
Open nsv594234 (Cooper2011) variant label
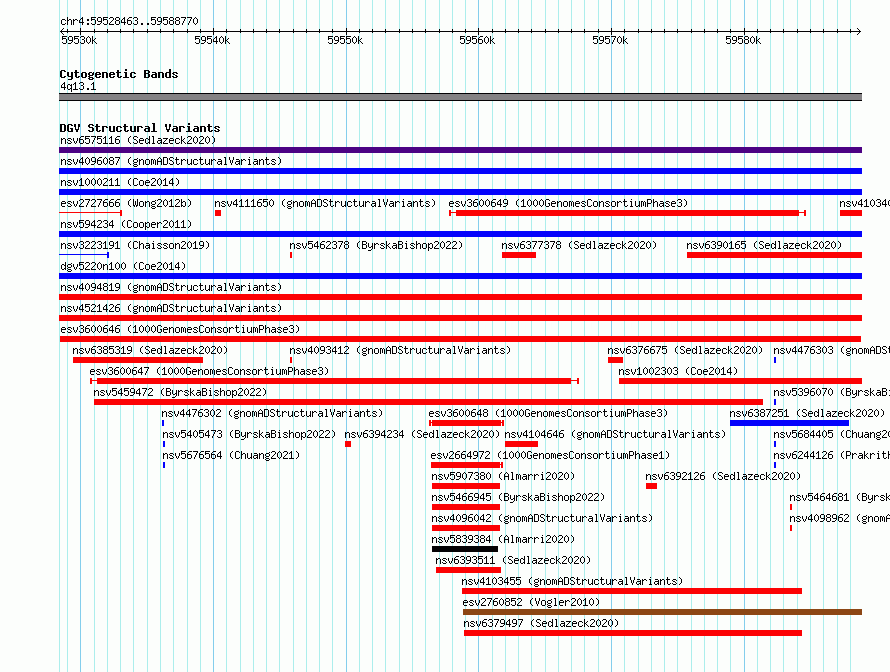(x=126, y=224)
